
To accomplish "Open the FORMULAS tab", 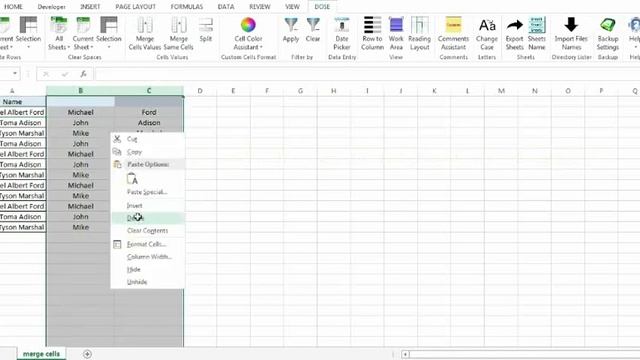I will (187, 7).
